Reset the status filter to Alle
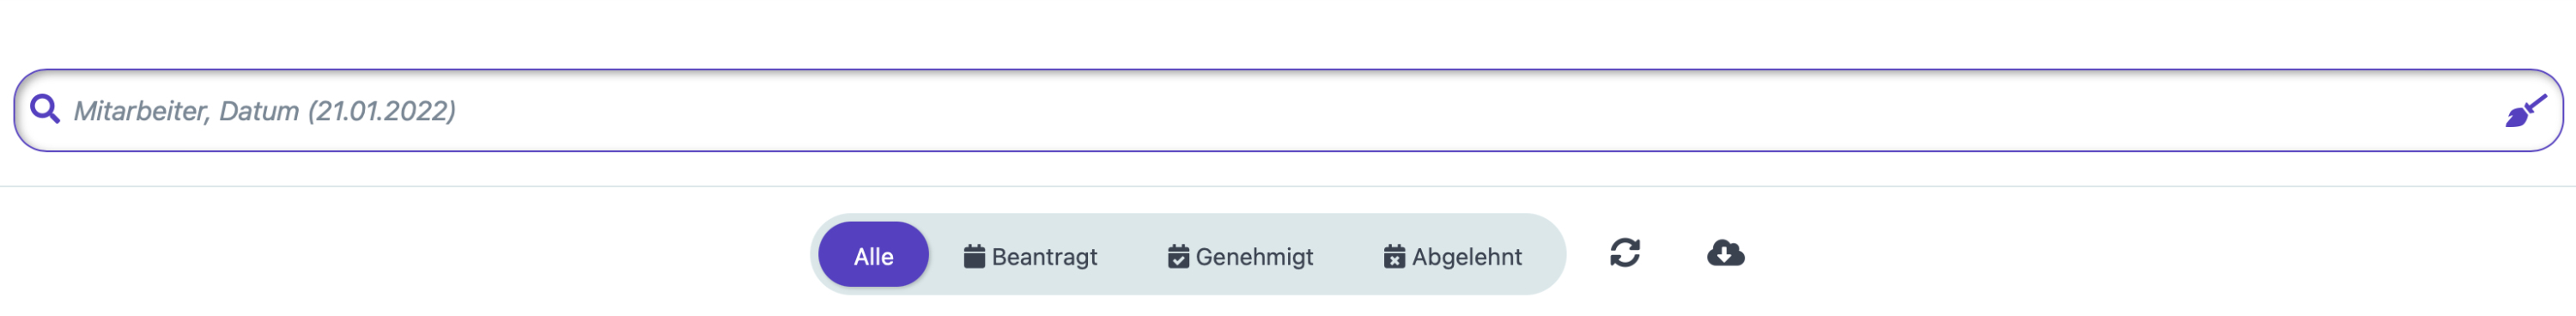This screenshot has width=2576, height=316. 873,257
